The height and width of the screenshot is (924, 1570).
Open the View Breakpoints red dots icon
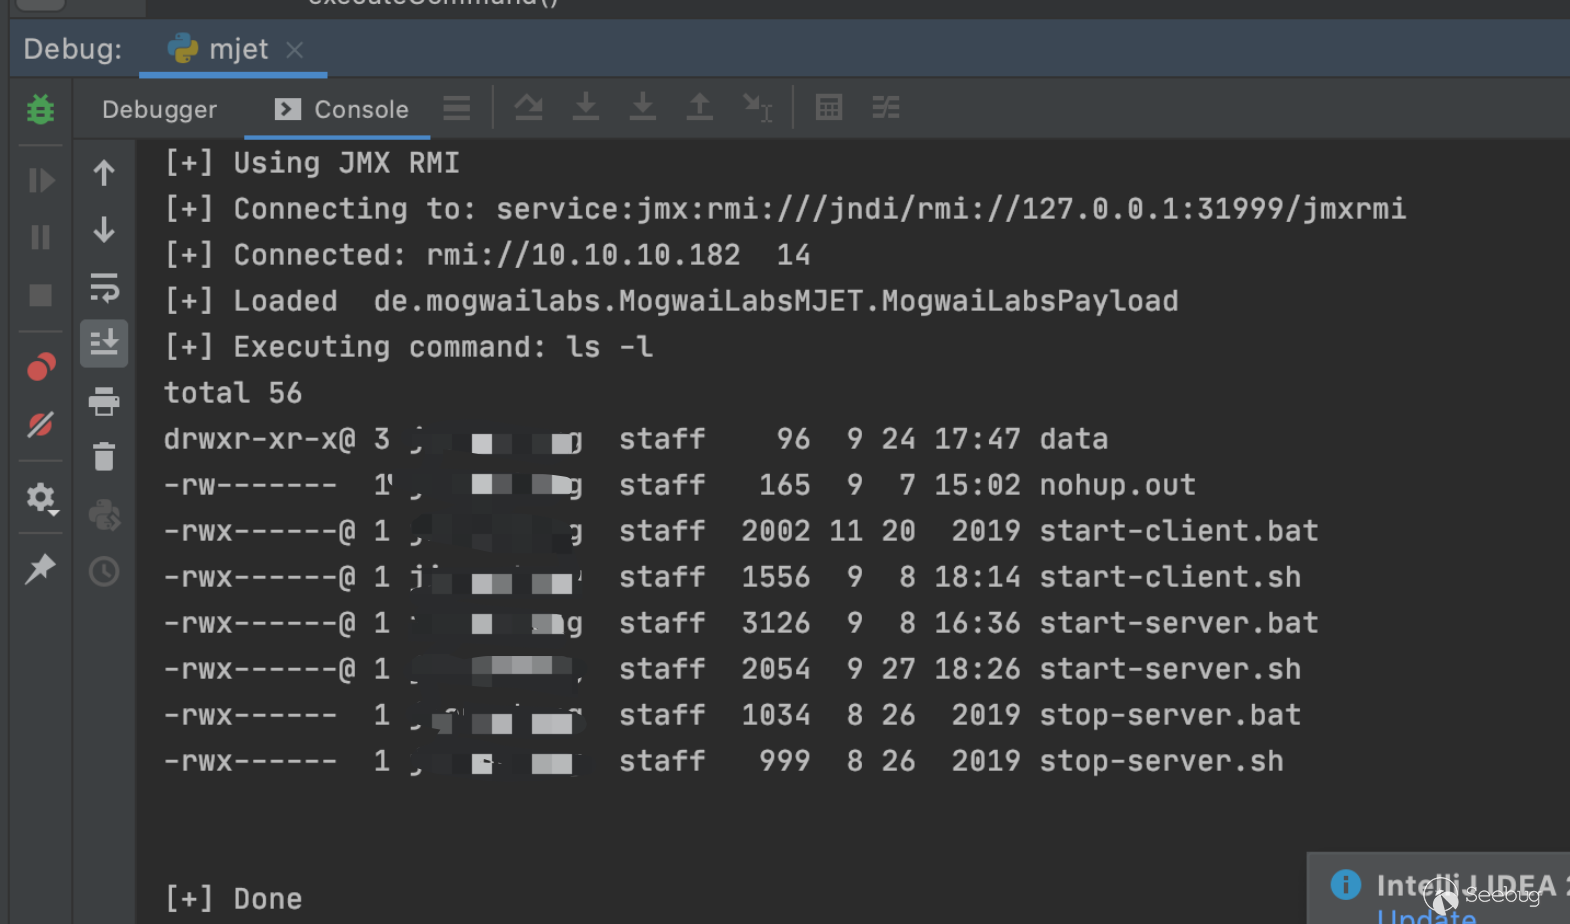[41, 367]
